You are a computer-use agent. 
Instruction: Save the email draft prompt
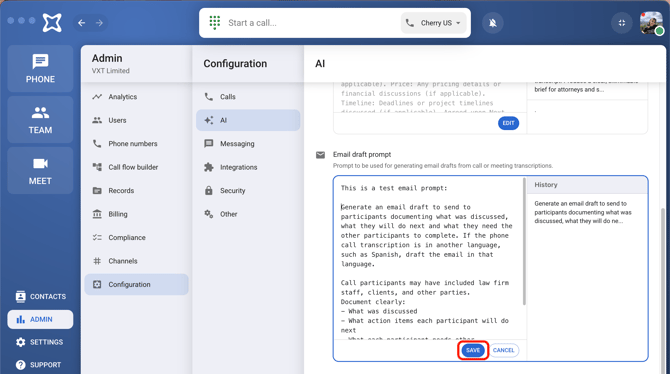pyautogui.click(x=473, y=350)
